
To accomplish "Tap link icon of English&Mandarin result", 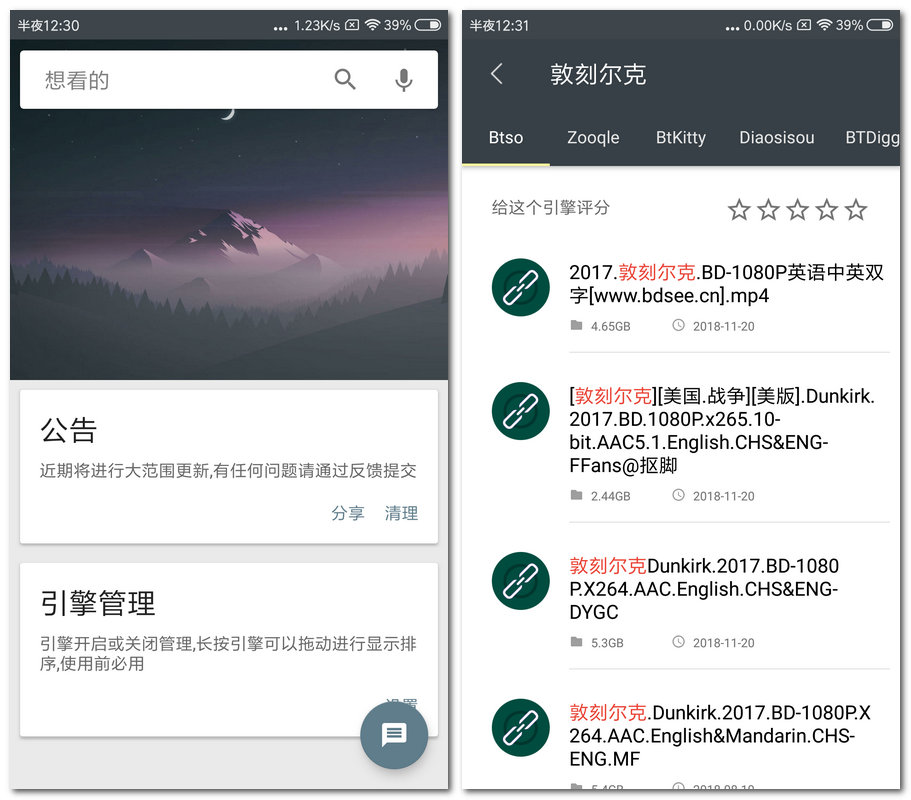I will coord(520,727).
